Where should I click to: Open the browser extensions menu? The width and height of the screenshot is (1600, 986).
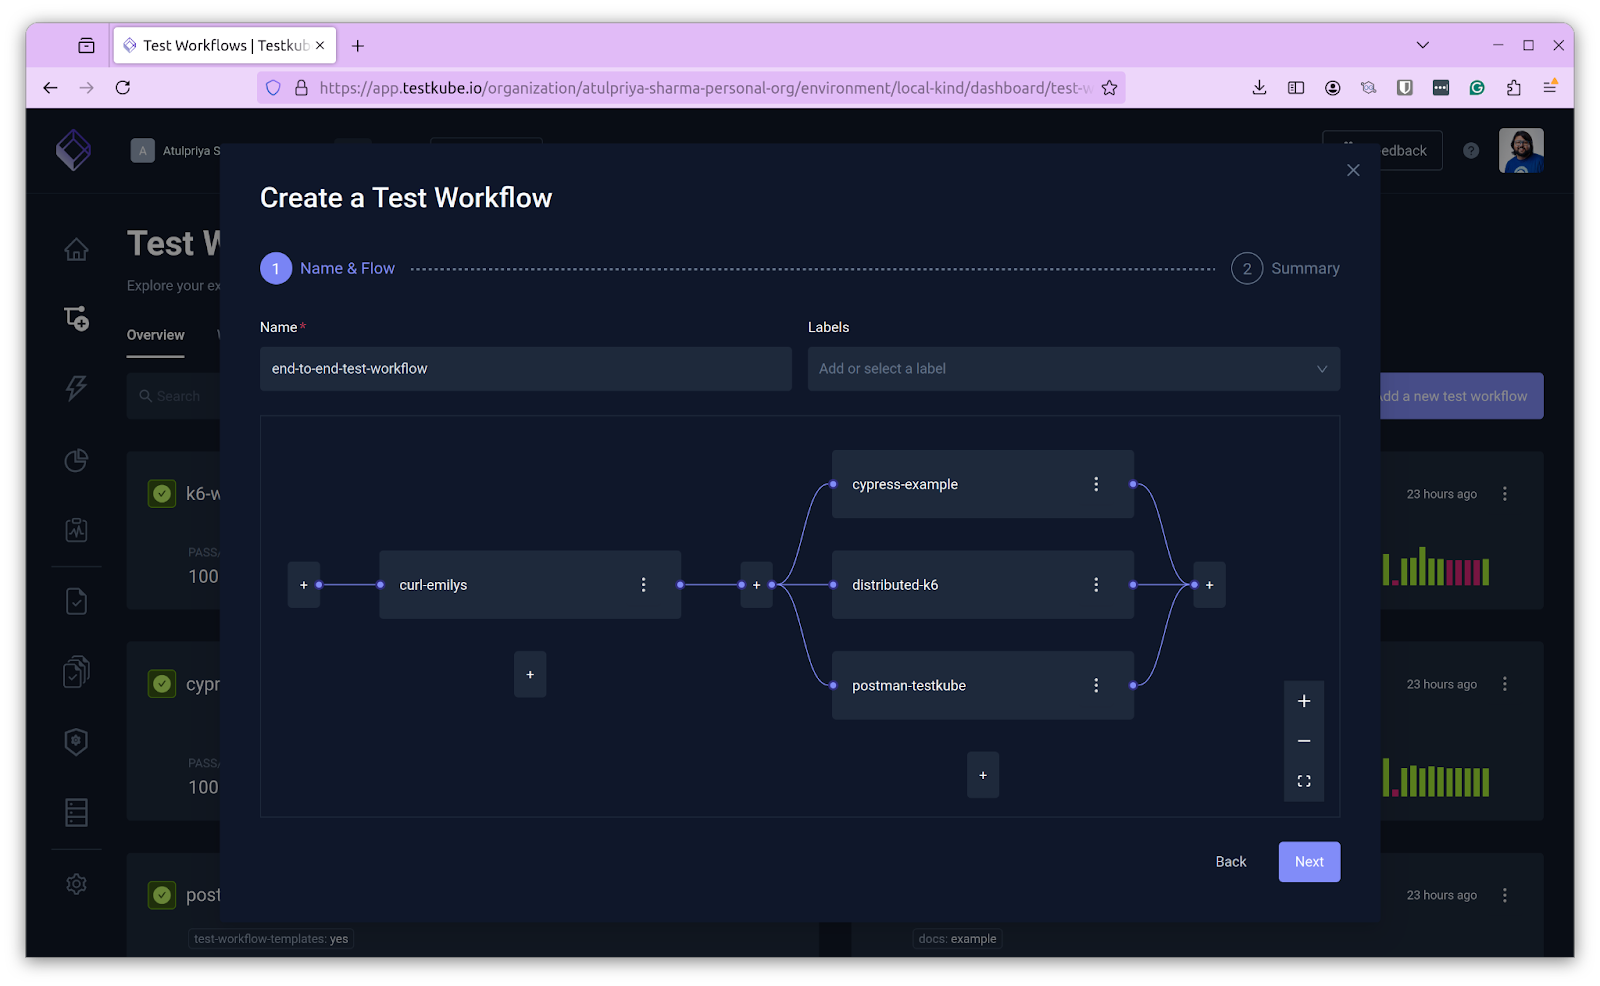point(1513,88)
